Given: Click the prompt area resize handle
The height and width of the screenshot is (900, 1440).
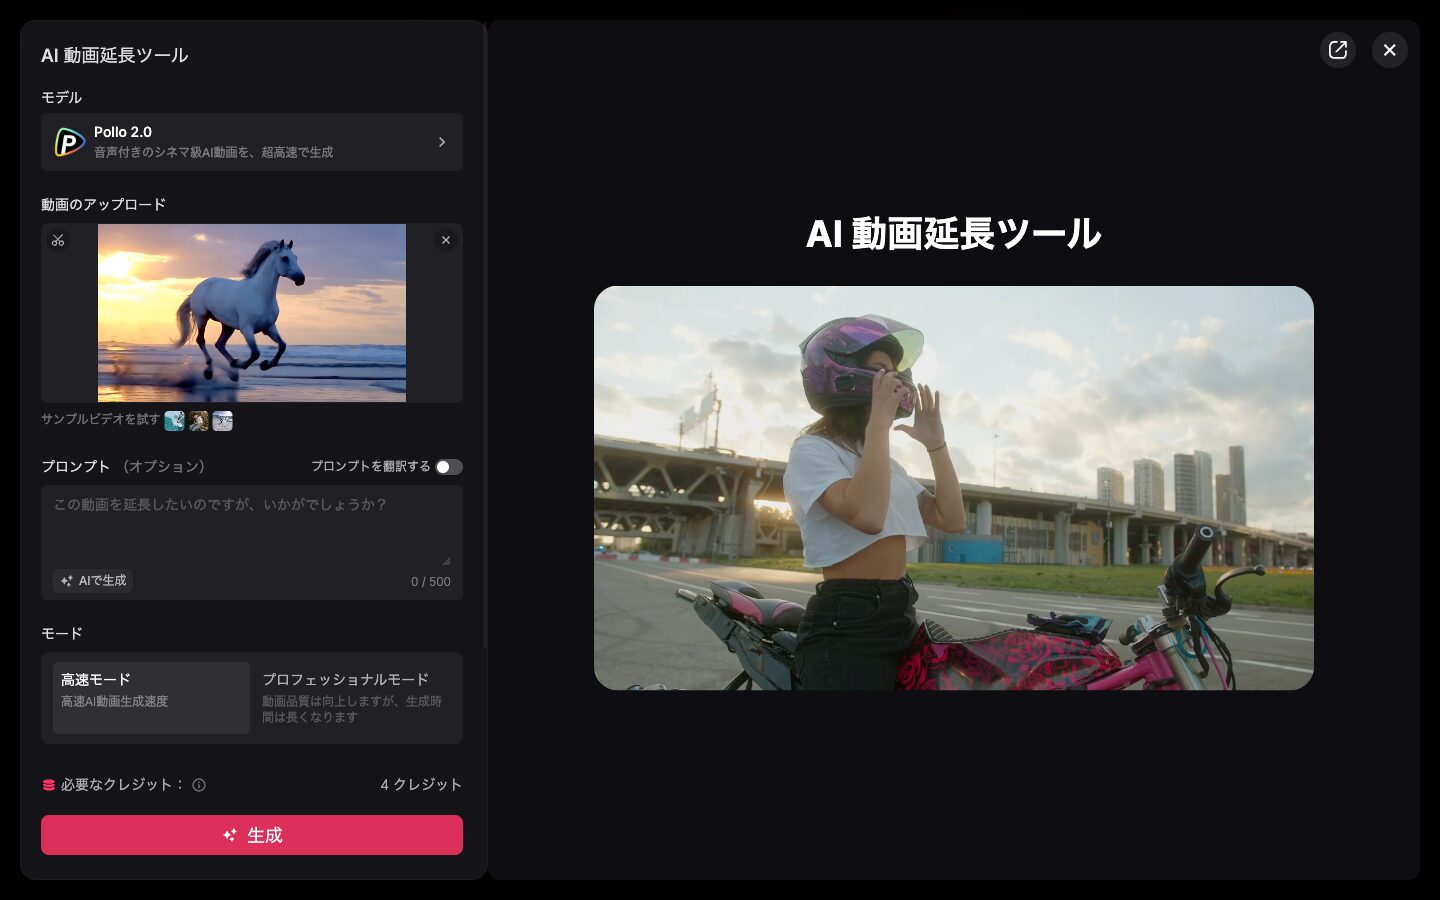Looking at the screenshot, I should coord(446,561).
